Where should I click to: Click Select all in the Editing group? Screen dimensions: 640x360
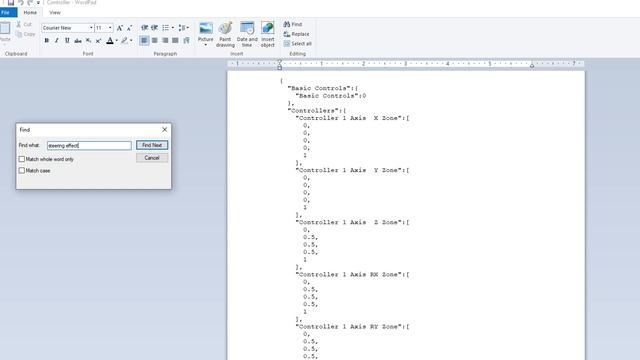click(x=298, y=44)
